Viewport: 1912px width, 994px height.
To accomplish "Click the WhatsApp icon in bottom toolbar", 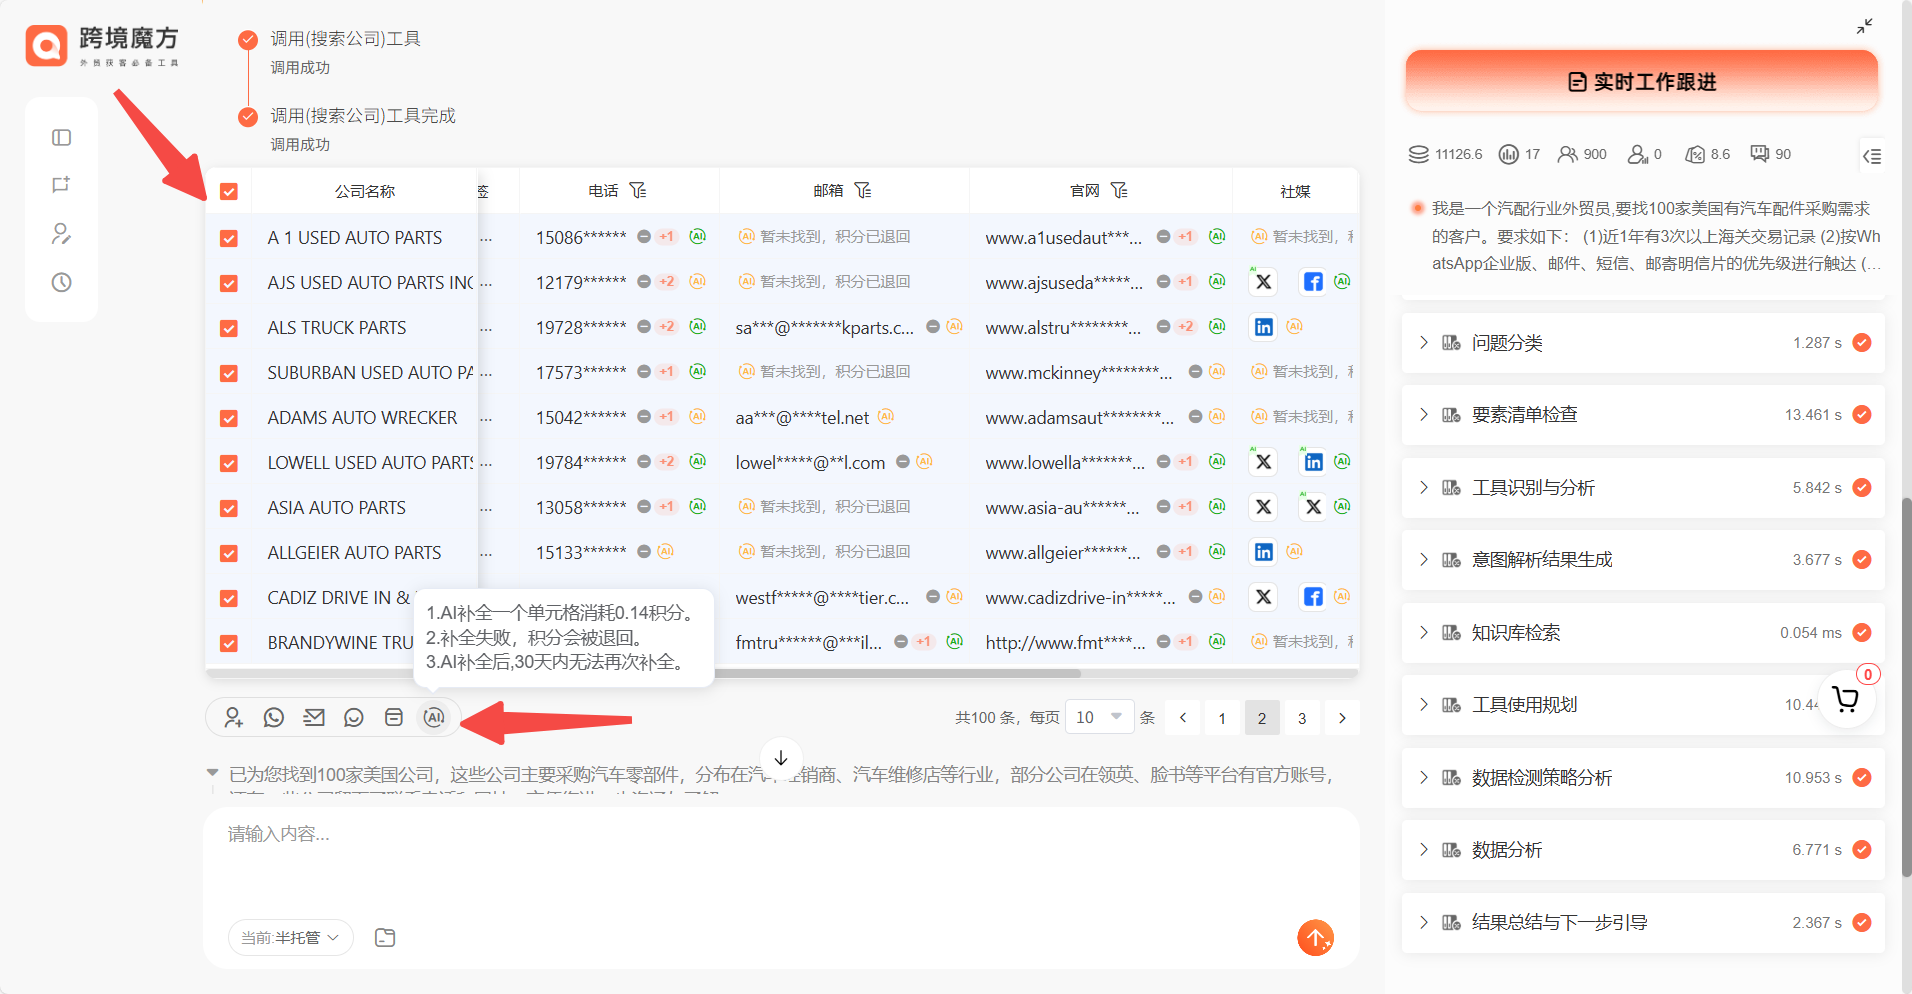I will pyautogui.click(x=273, y=717).
